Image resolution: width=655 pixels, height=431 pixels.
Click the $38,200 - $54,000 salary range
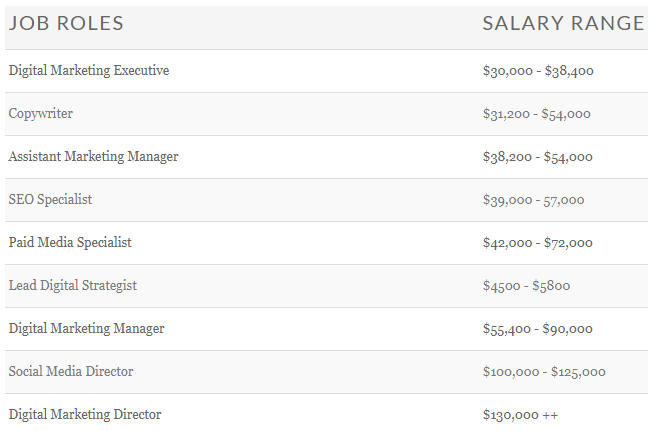538,157
